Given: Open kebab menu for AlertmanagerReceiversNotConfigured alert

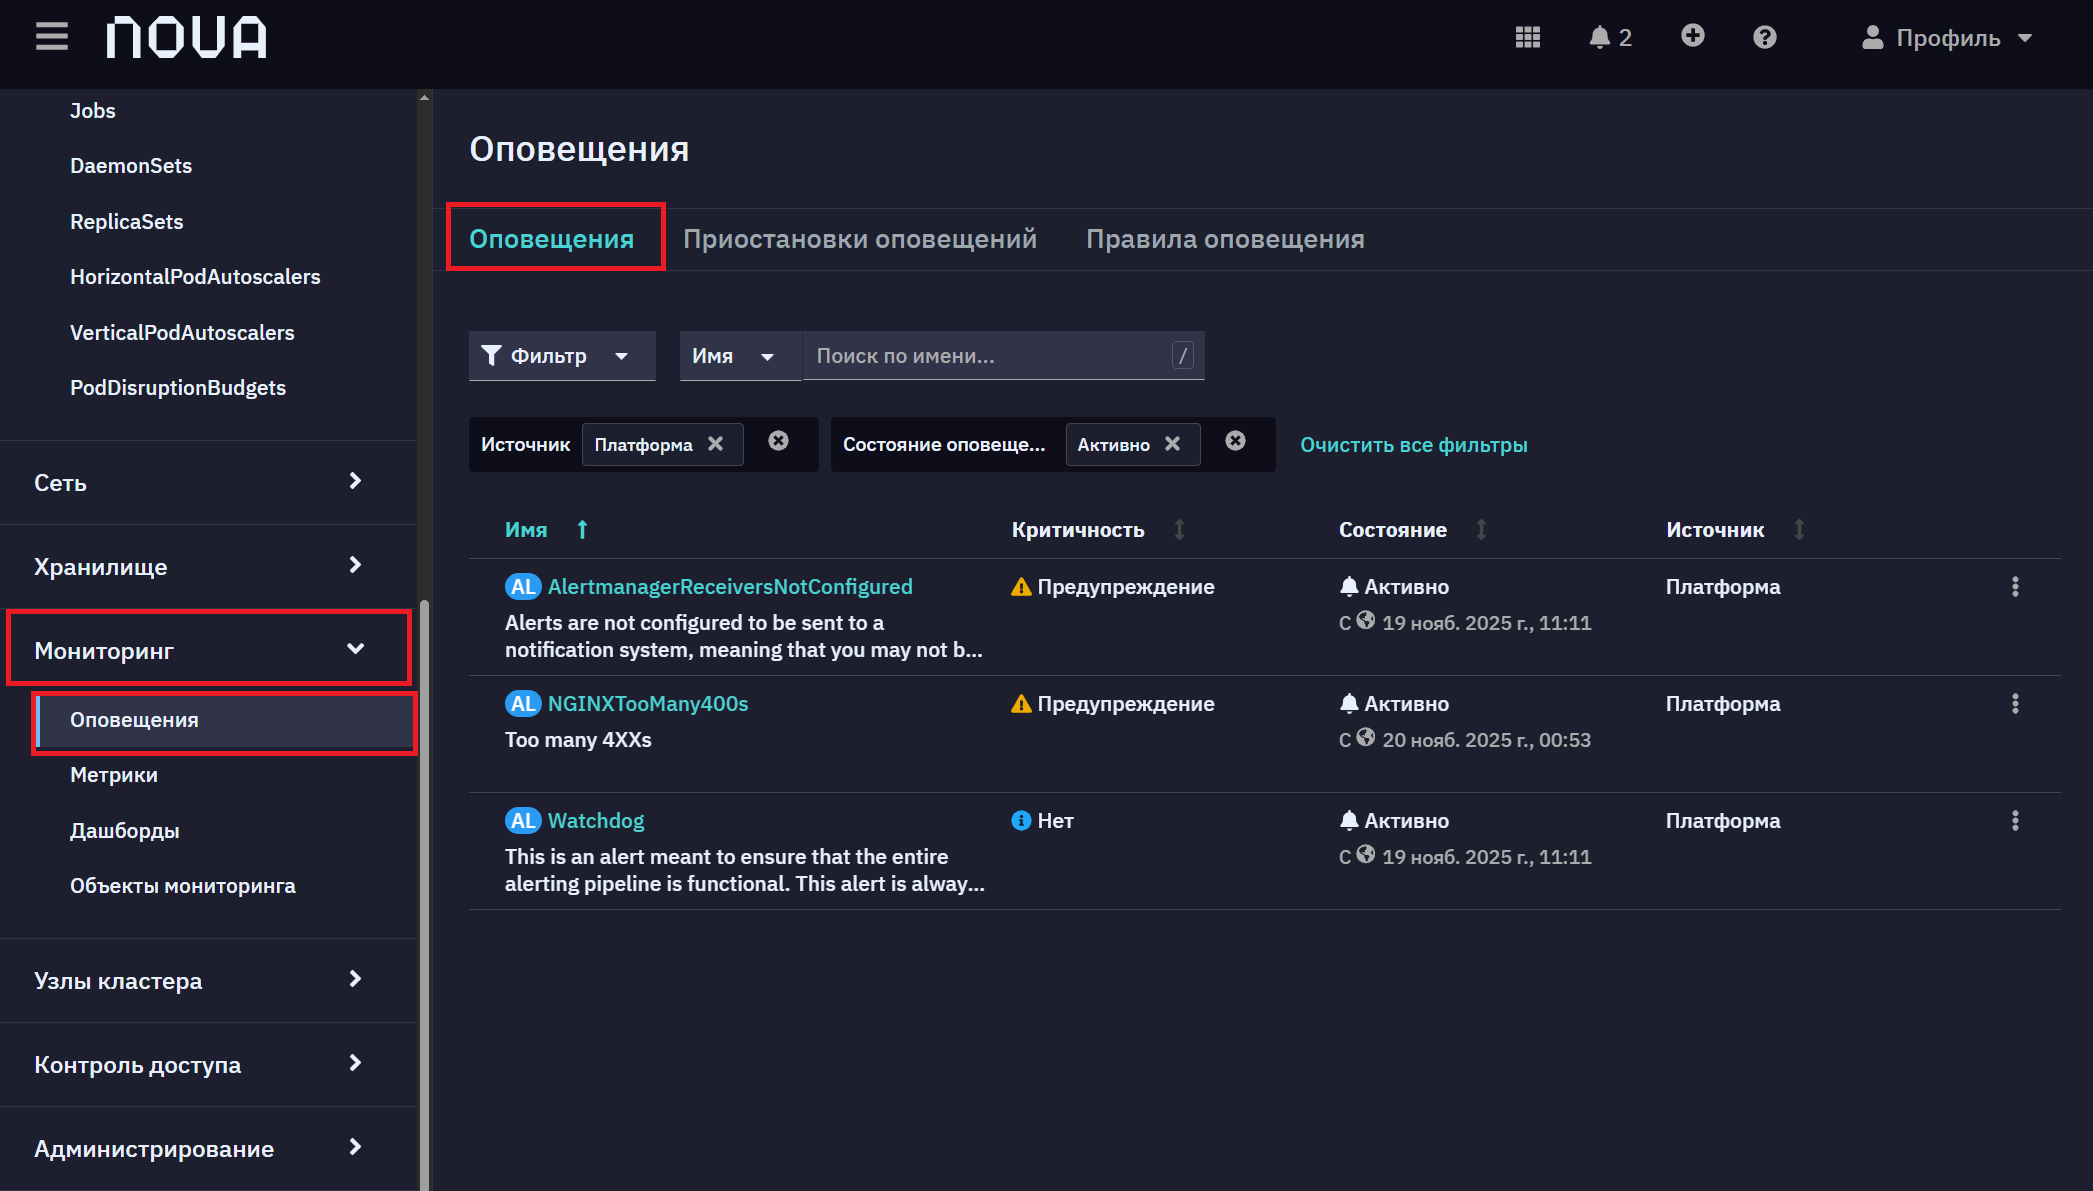Looking at the screenshot, I should (x=2015, y=587).
